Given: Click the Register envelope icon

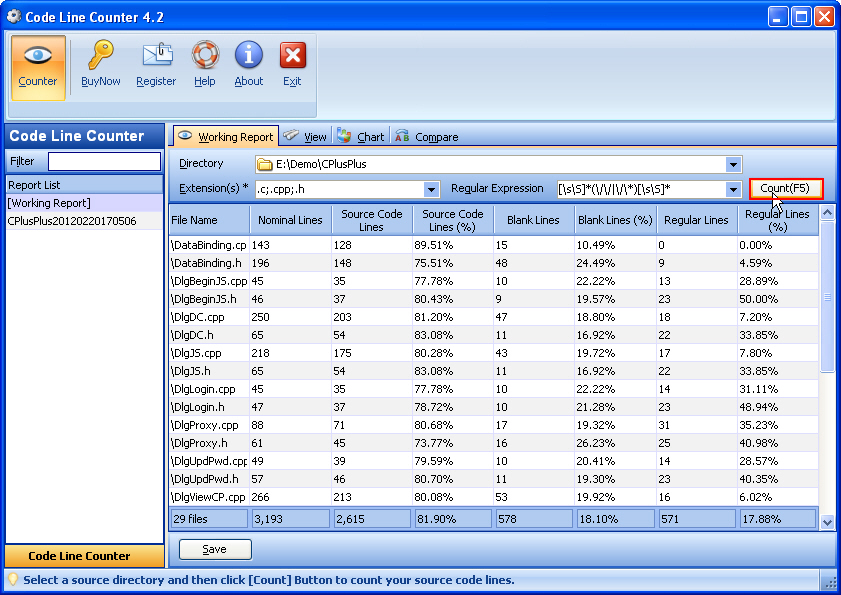Looking at the screenshot, I should pyautogui.click(x=156, y=57).
